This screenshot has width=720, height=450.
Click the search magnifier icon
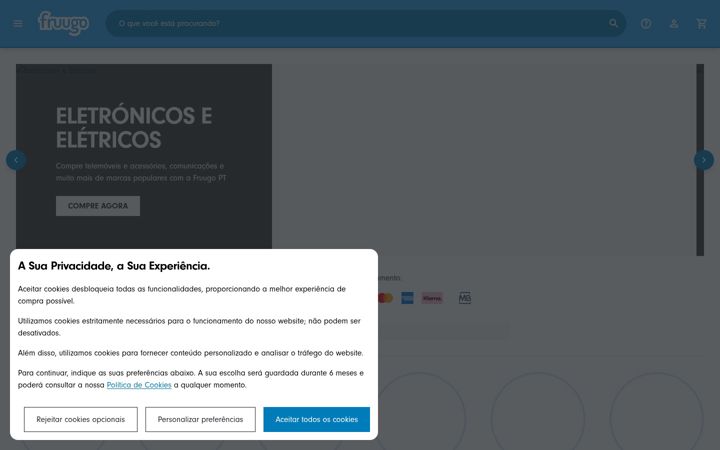[613, 23]
